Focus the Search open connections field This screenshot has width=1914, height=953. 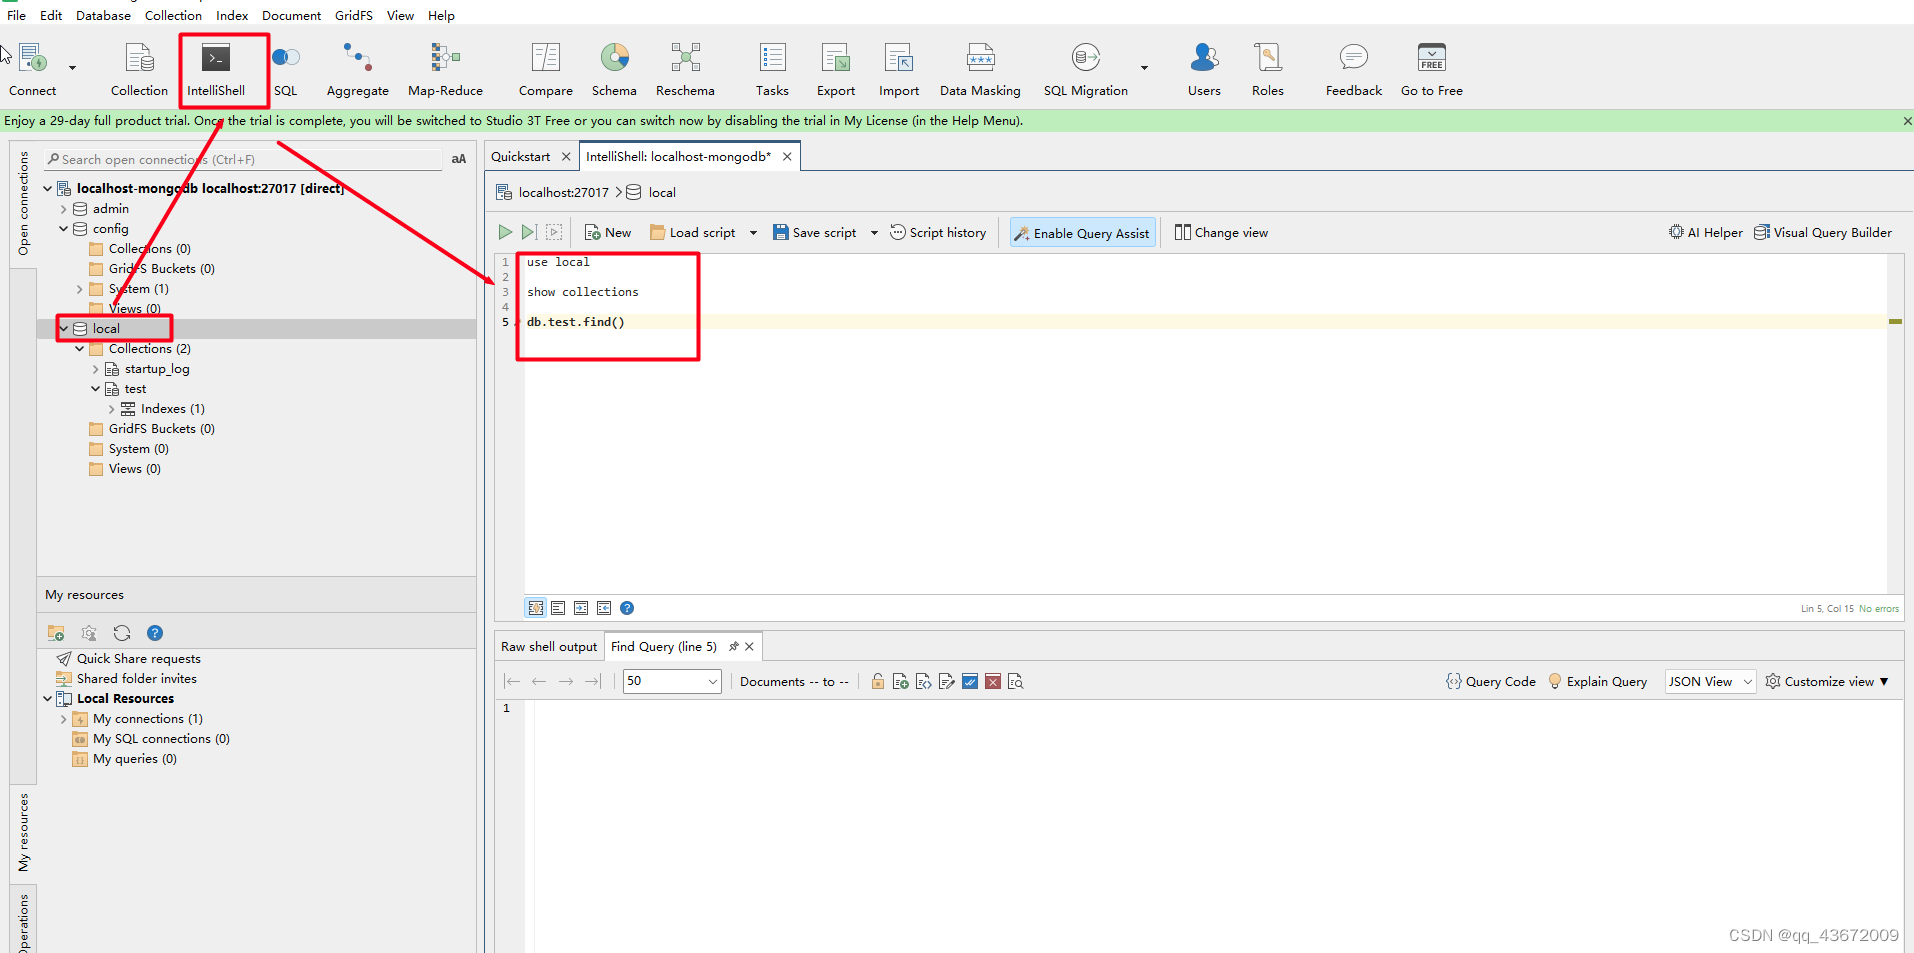pyautogui.click(x=243, y=159)
